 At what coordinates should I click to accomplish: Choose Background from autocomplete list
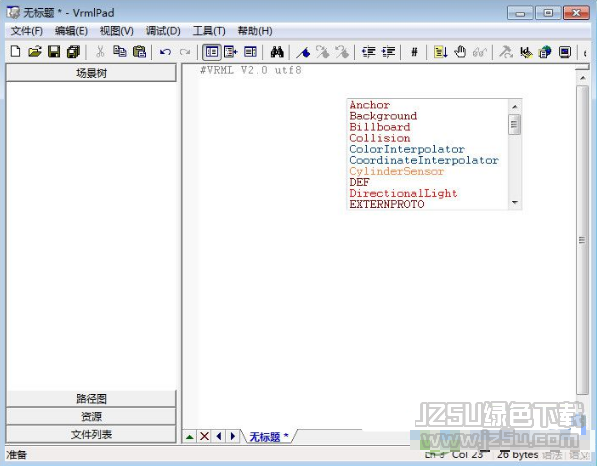pyautogui.click(x=383, y=116)
